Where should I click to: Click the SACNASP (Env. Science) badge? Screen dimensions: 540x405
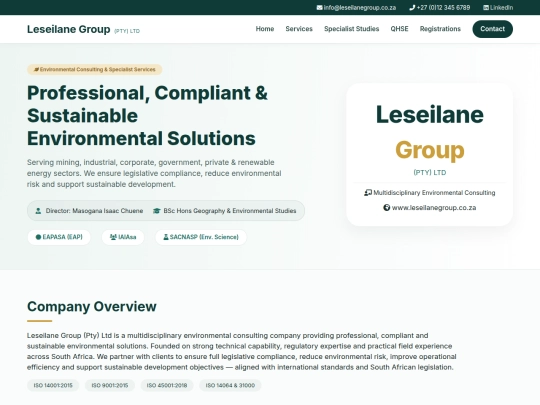pos(201,237)
